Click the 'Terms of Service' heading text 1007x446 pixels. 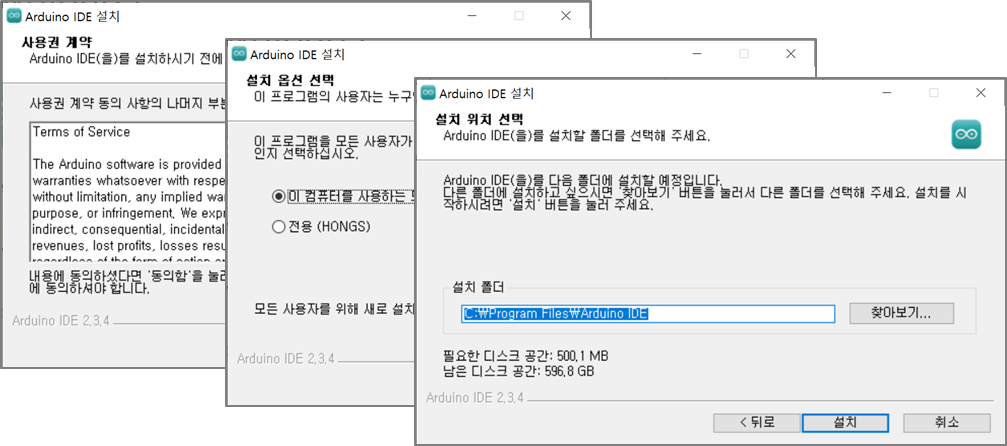(82, 132)
